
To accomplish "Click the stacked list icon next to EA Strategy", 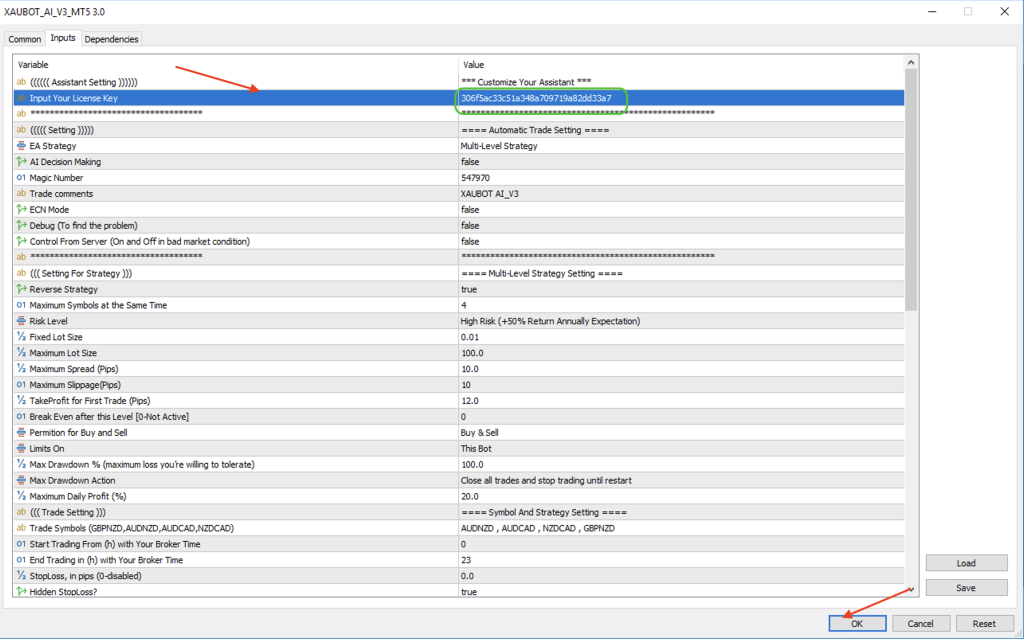I will (x=19, y=145).
